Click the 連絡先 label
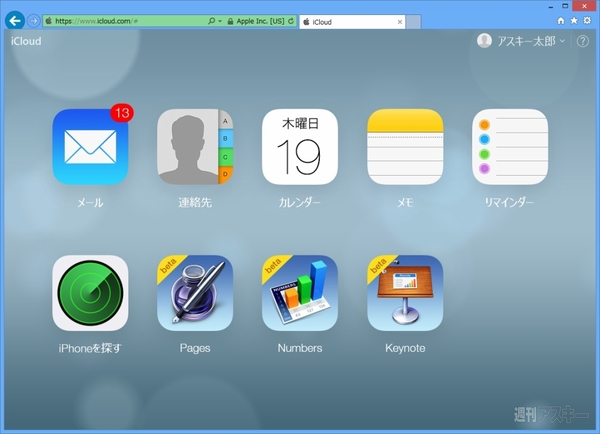Viewport: 600px width, 434px height. [195, 202]
